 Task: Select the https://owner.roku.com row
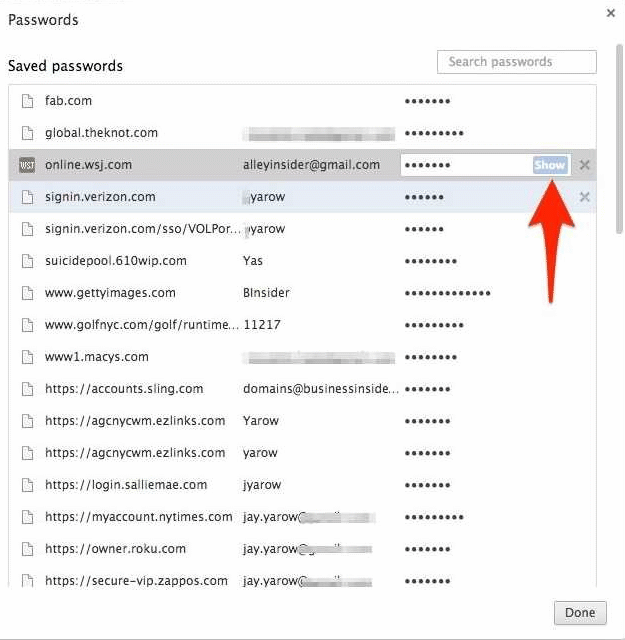[115, 549]
